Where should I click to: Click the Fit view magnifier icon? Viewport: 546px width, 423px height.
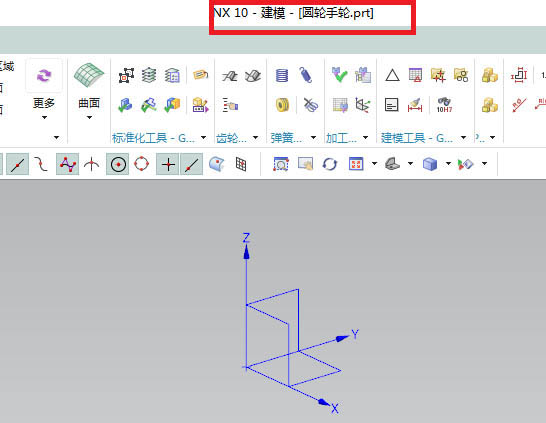coord(281,164)
